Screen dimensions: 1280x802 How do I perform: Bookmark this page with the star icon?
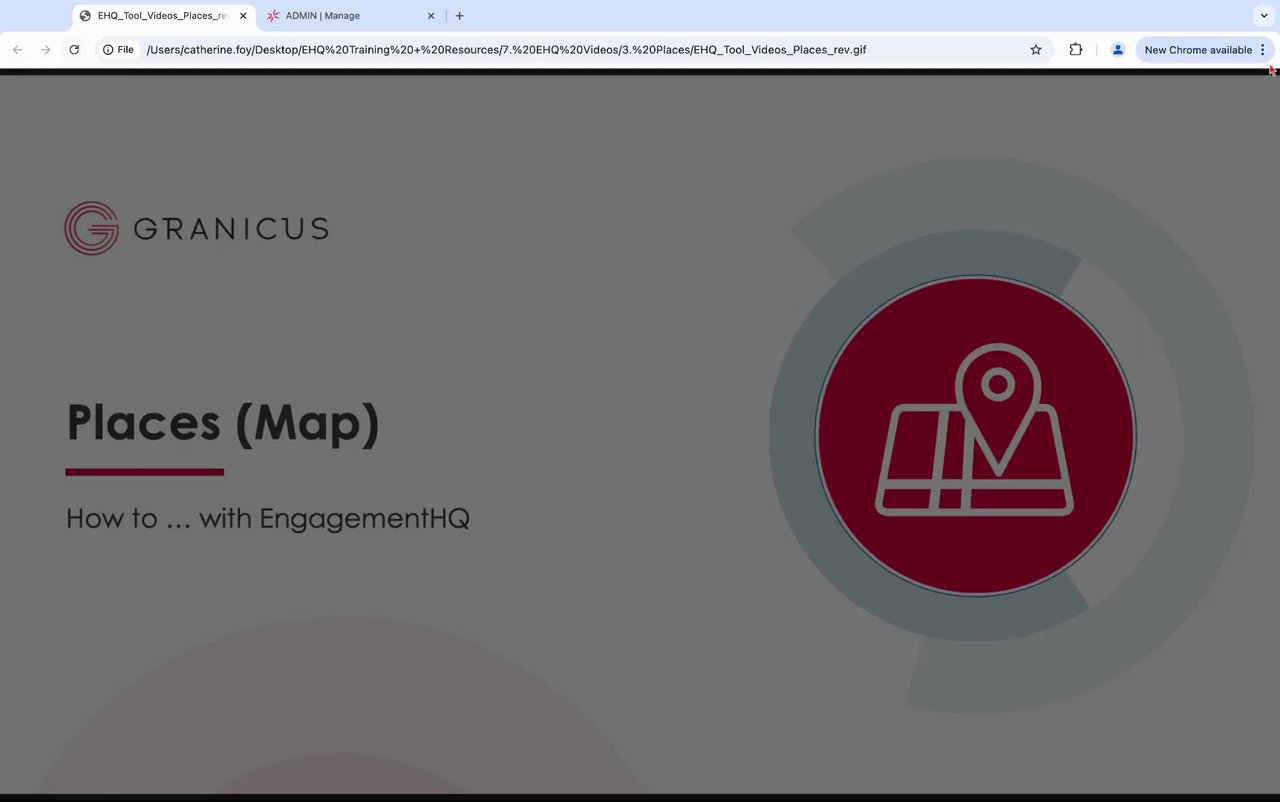[x=1036, y=49]
